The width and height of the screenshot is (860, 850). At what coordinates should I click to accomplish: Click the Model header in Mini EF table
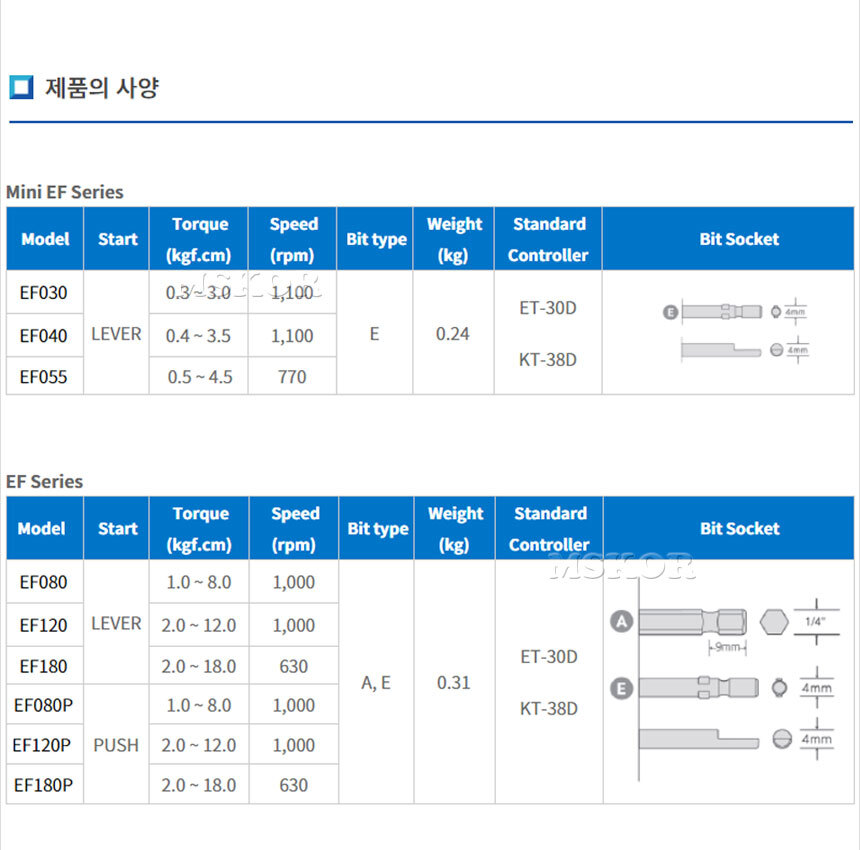click(45, 239)
